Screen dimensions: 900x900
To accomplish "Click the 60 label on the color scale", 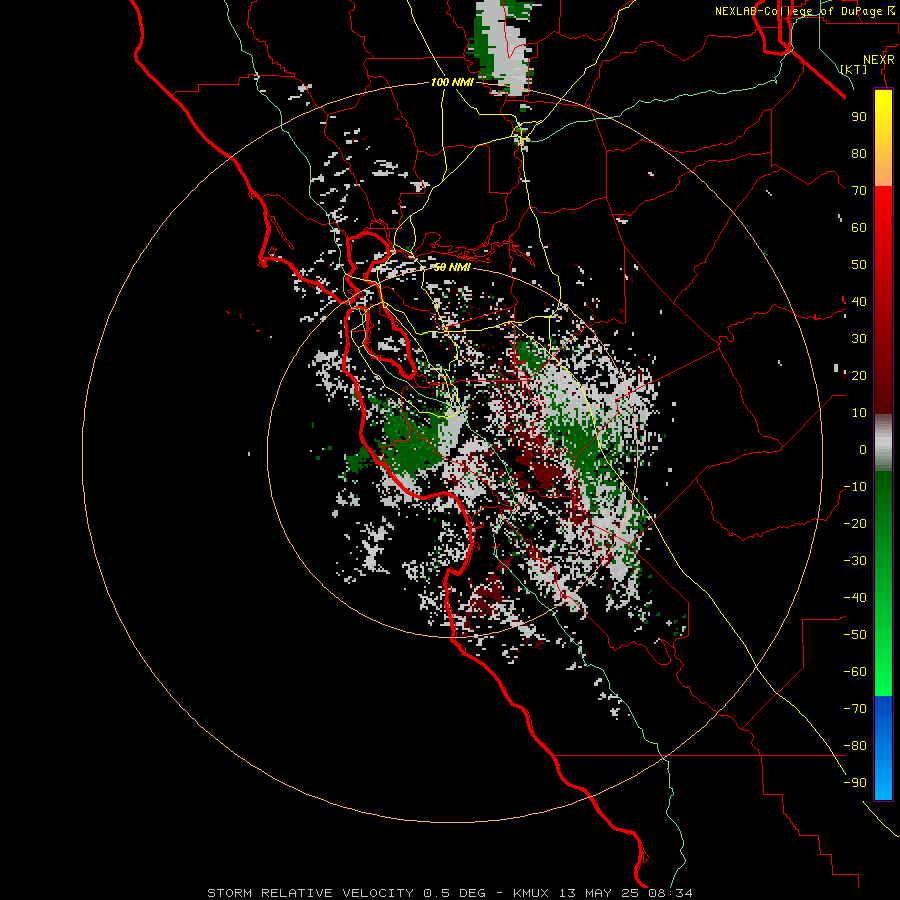I will pos(859,227).
